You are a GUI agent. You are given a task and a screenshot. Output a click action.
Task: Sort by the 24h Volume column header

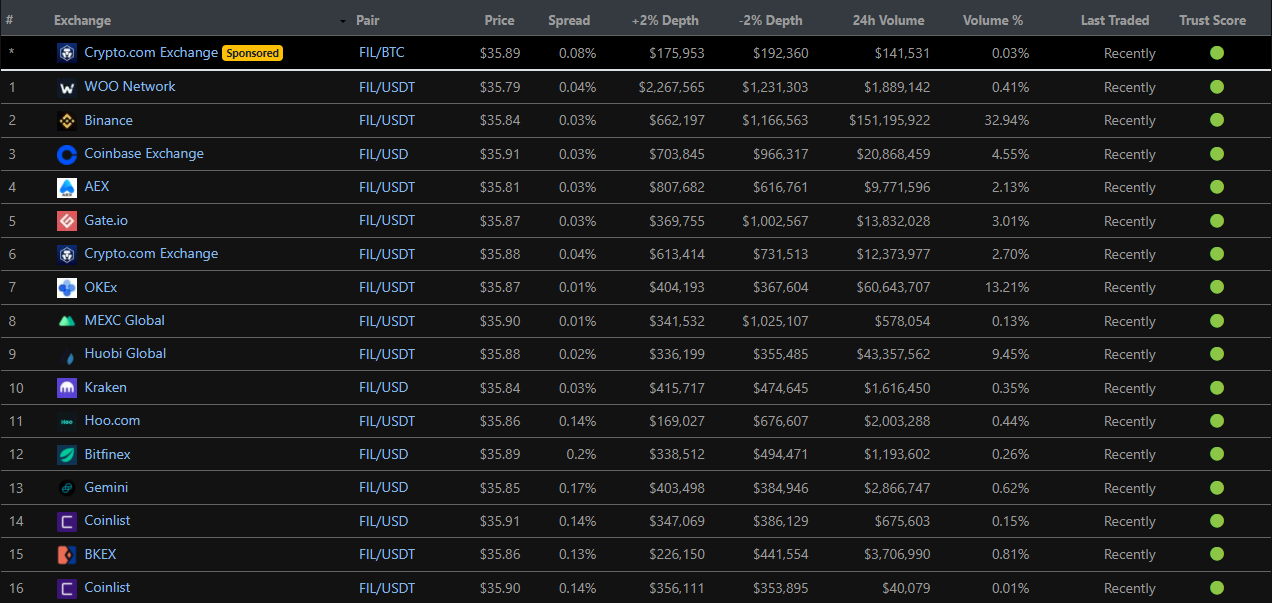tap(888, 20)
